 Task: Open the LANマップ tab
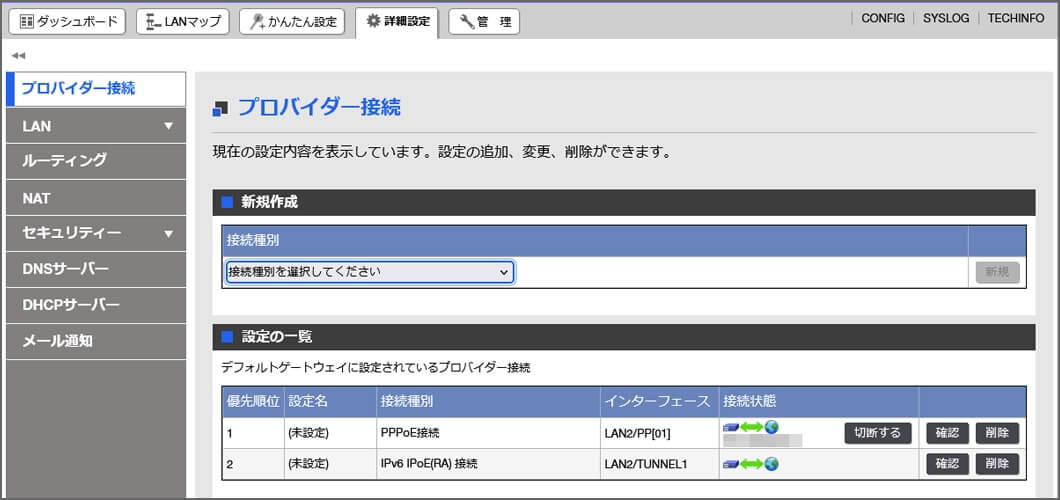tap(183, 22)
